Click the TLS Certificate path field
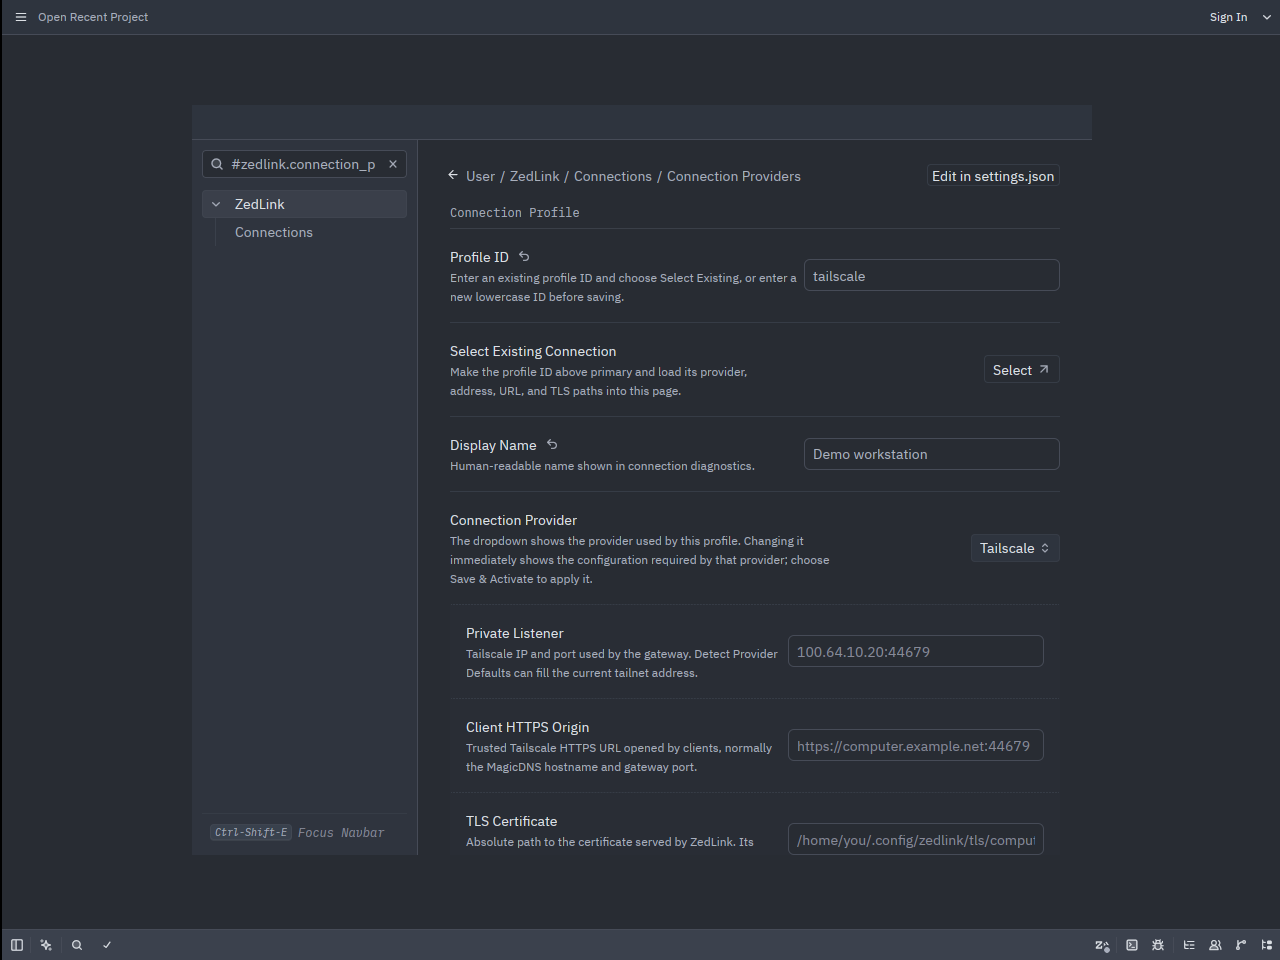The height and width of the screenshot is (960, 1280). pyautogui.click(x=915, y=839)
